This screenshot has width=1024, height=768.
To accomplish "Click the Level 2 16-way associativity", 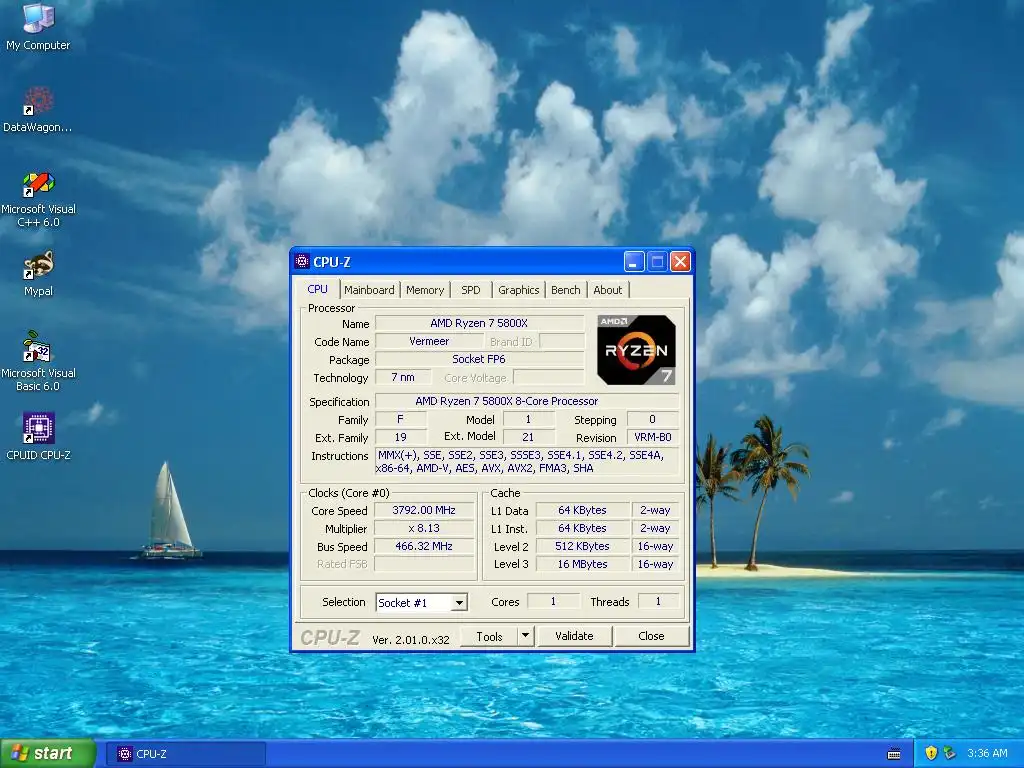I will [x=656, y=546].
